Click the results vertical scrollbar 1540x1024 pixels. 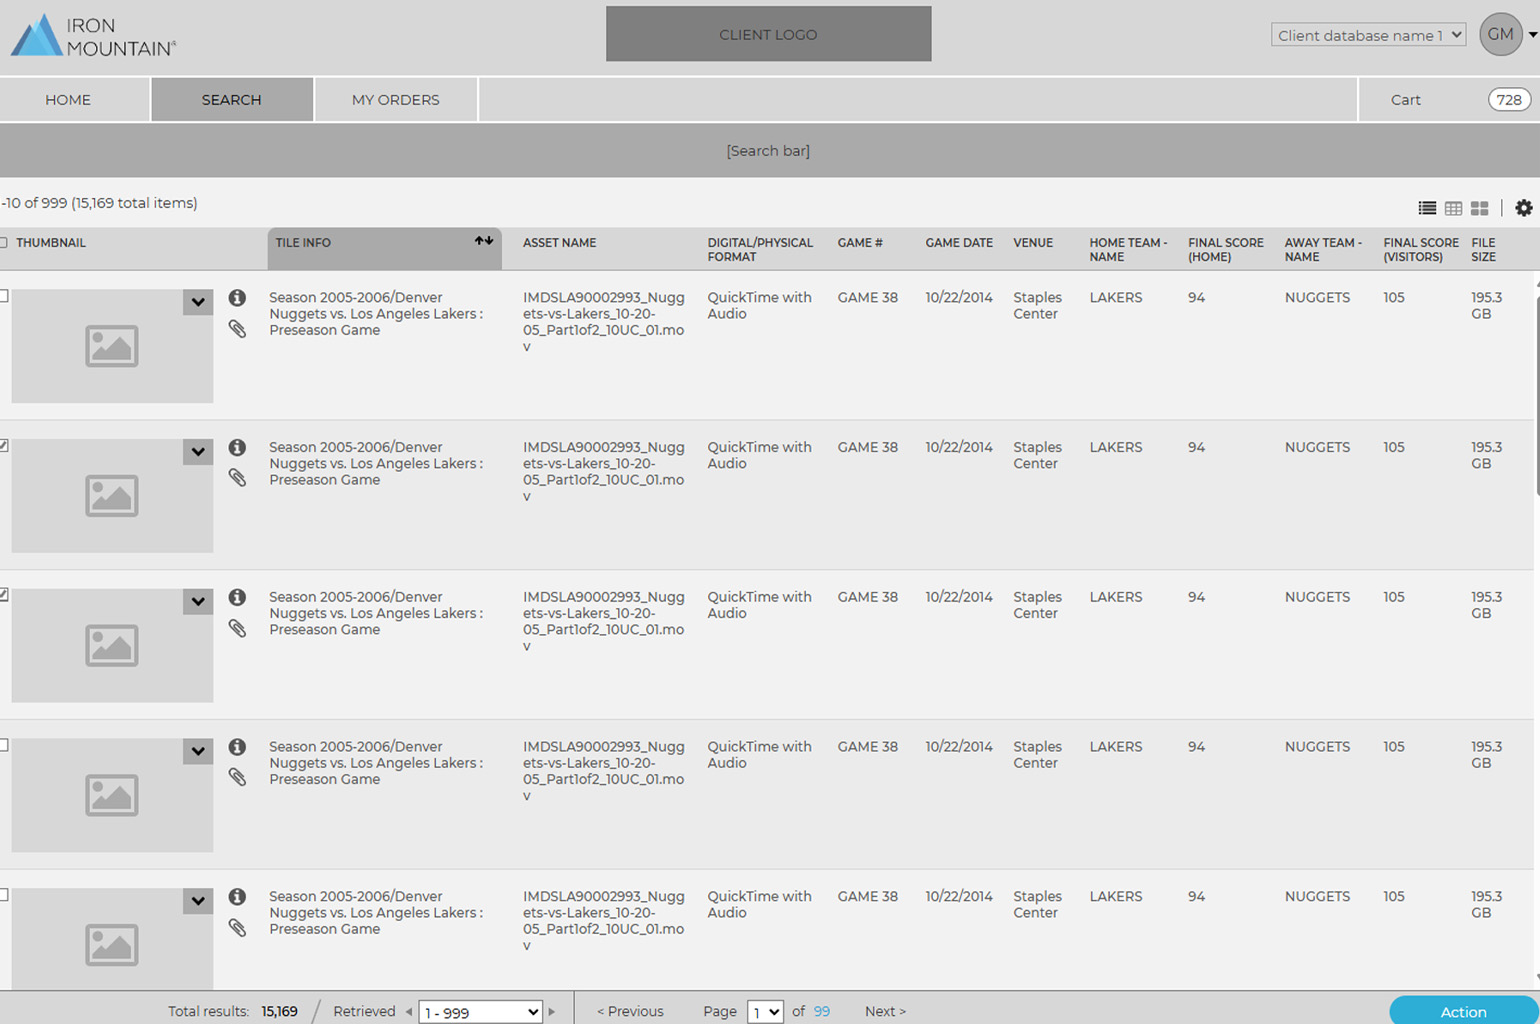pos(1536,400)
